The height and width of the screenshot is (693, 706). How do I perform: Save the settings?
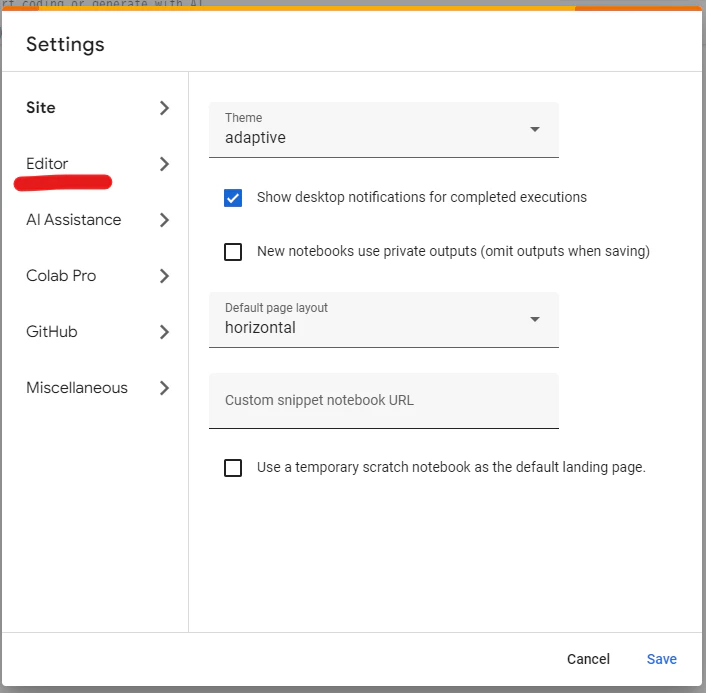click(661, 659)
